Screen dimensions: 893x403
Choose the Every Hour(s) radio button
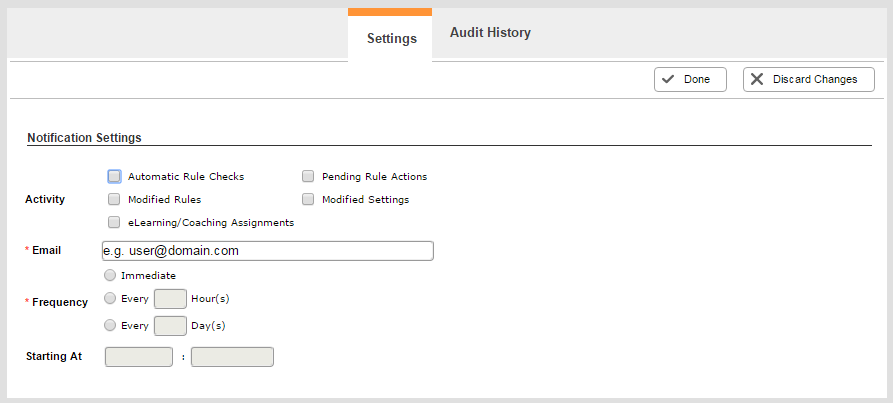point(110,298)
